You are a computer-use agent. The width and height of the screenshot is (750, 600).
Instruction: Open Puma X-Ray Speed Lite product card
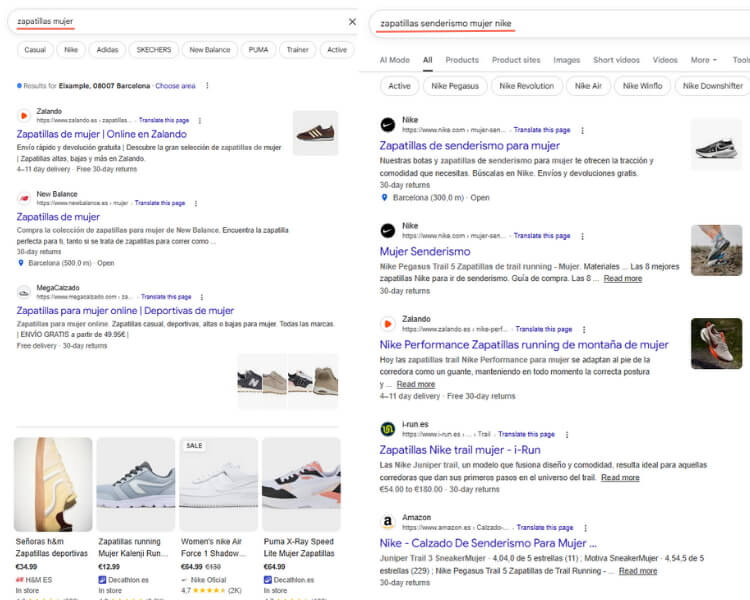tap(301, 518)
